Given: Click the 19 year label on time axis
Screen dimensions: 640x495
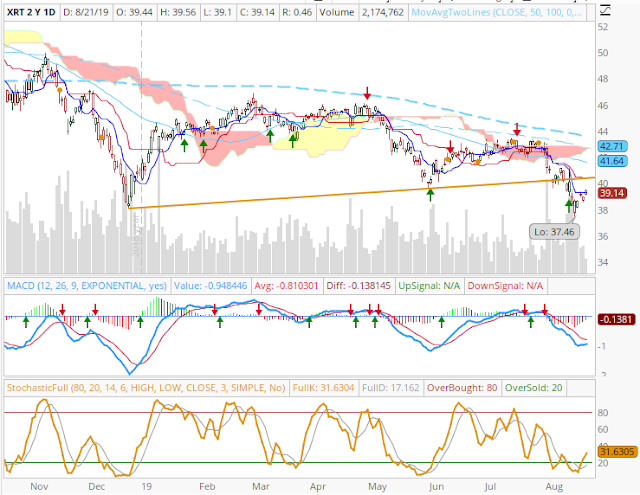Looking at the screenshot, I should [146, 486].
